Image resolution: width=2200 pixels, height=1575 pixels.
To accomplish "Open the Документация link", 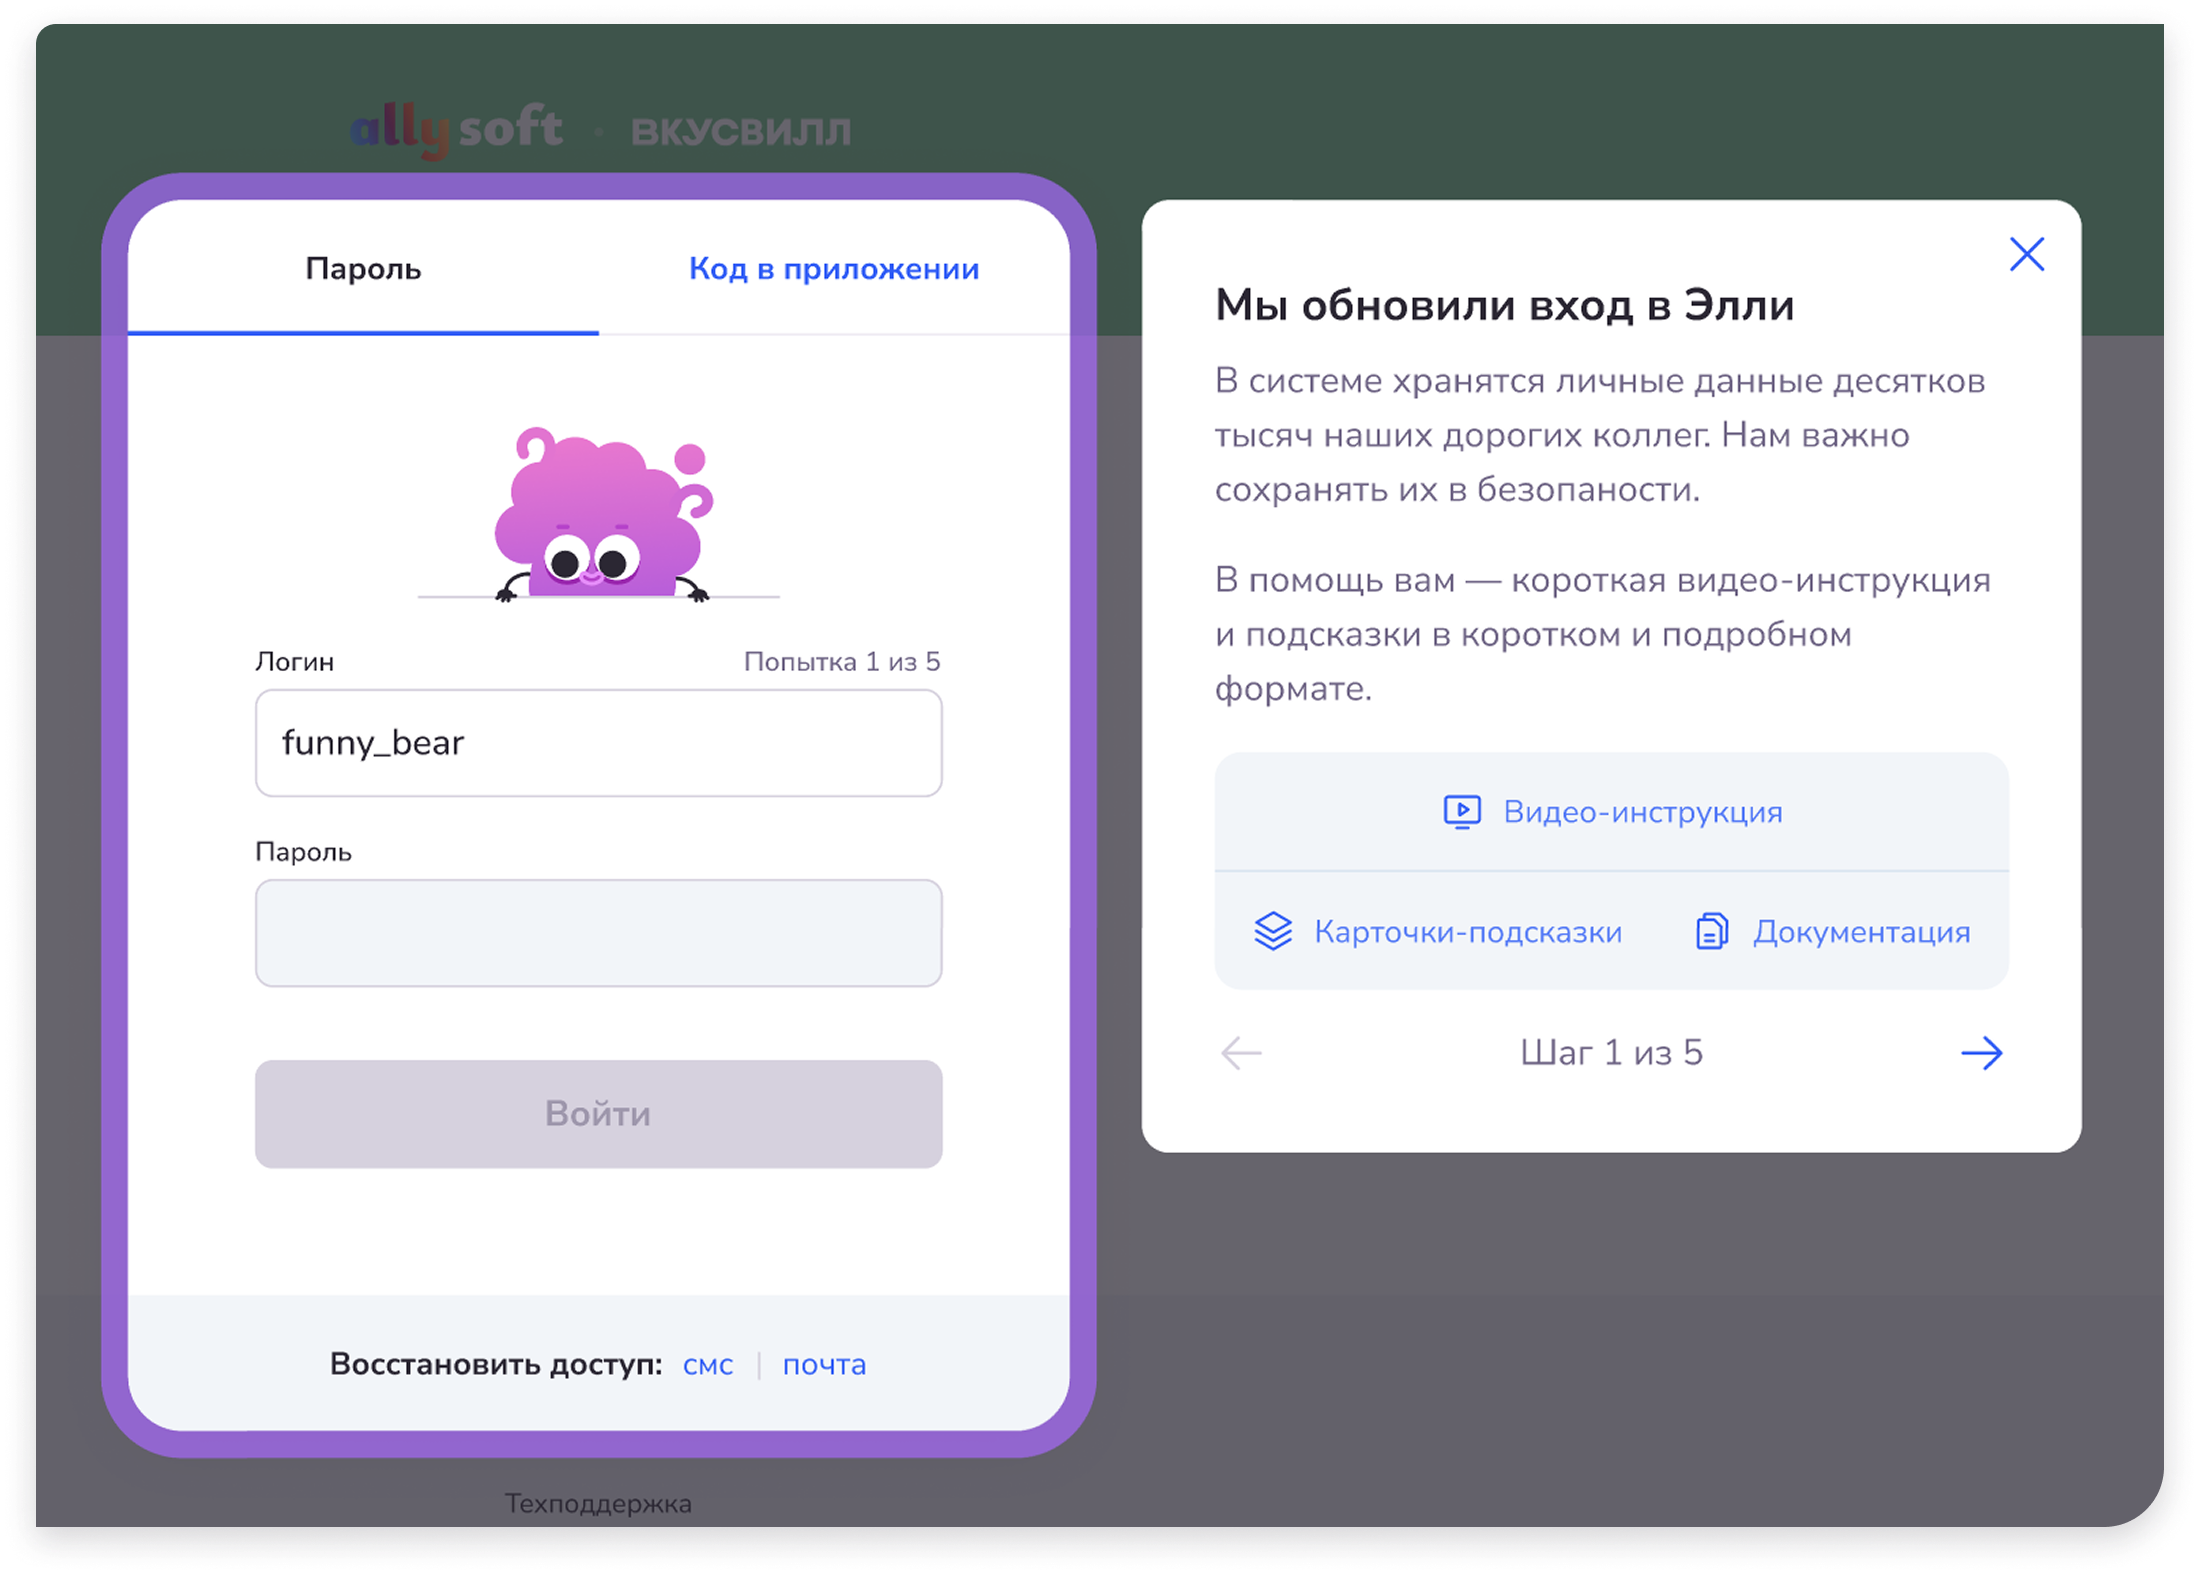I will pyautogui.click(x=1861, y=932).
